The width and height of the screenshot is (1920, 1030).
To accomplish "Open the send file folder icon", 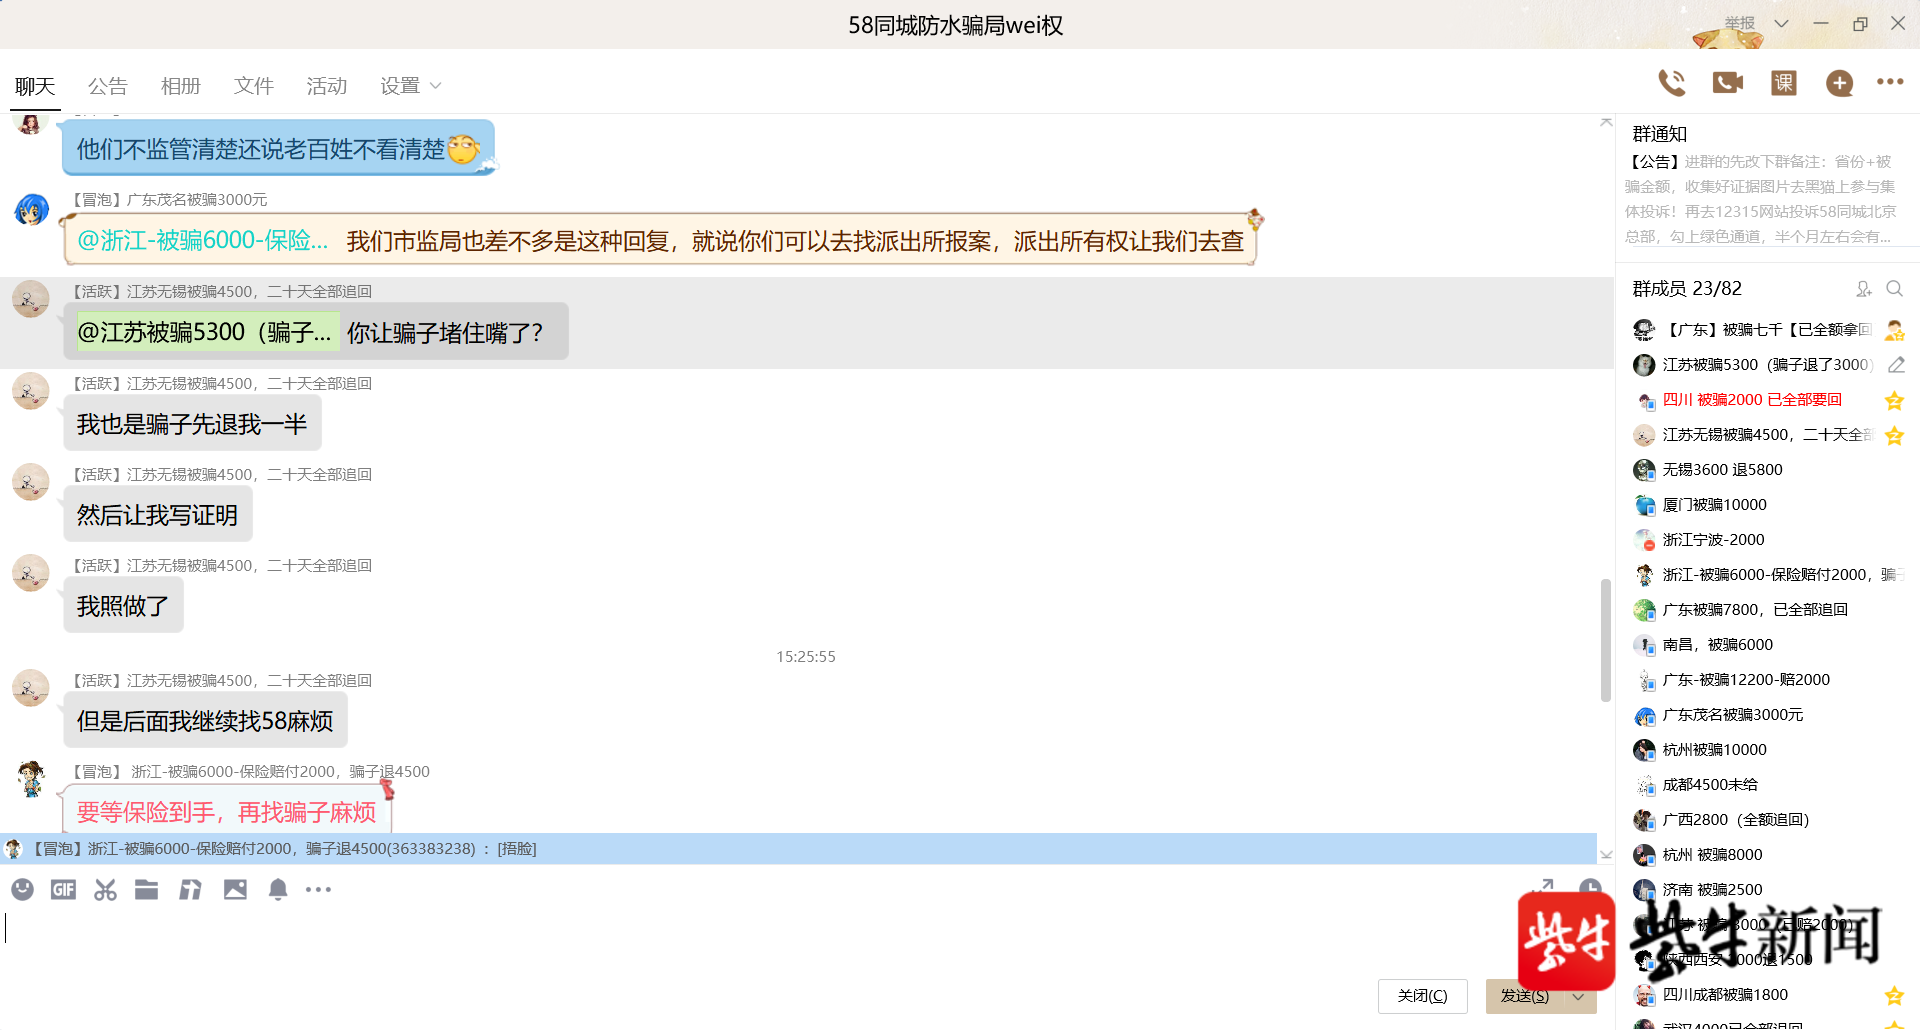I will pyautogui.click(x=147, y=889).
